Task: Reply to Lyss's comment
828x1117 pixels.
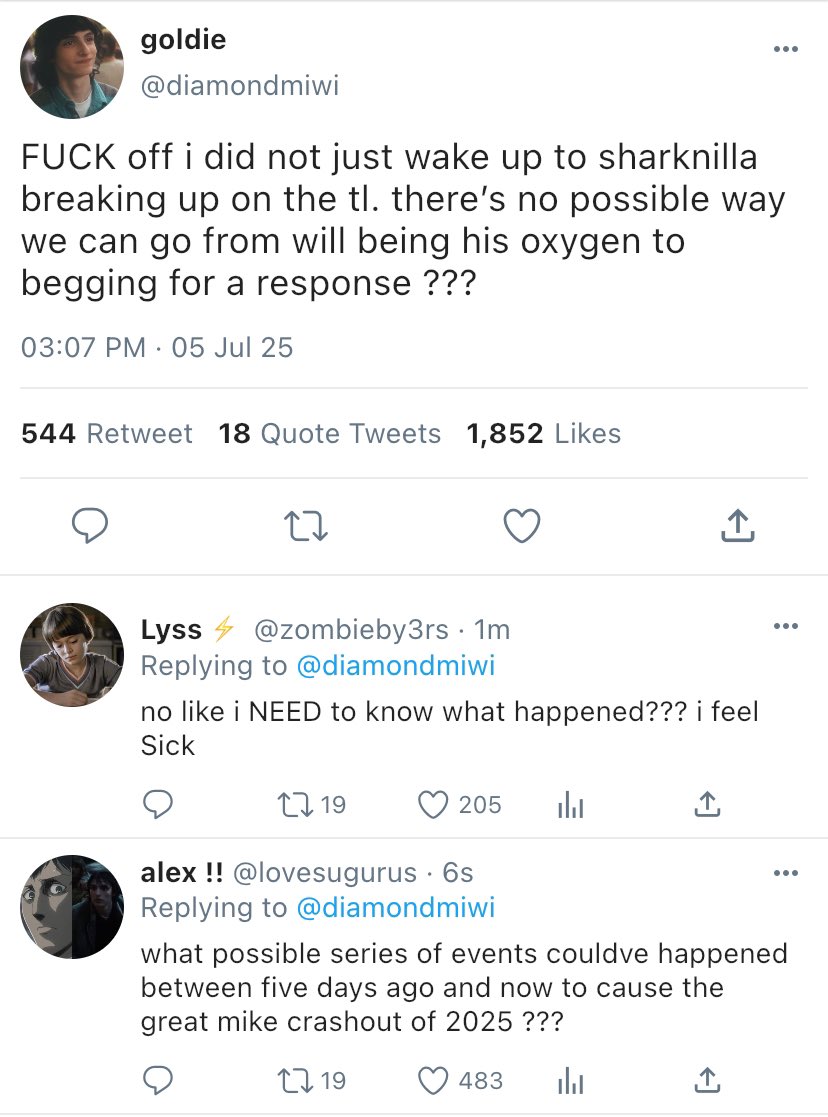Action: click(158, 804)
